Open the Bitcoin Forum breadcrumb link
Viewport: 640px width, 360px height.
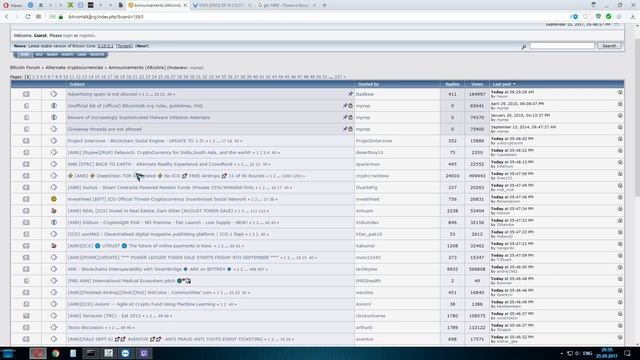click(x=25, y=67)
